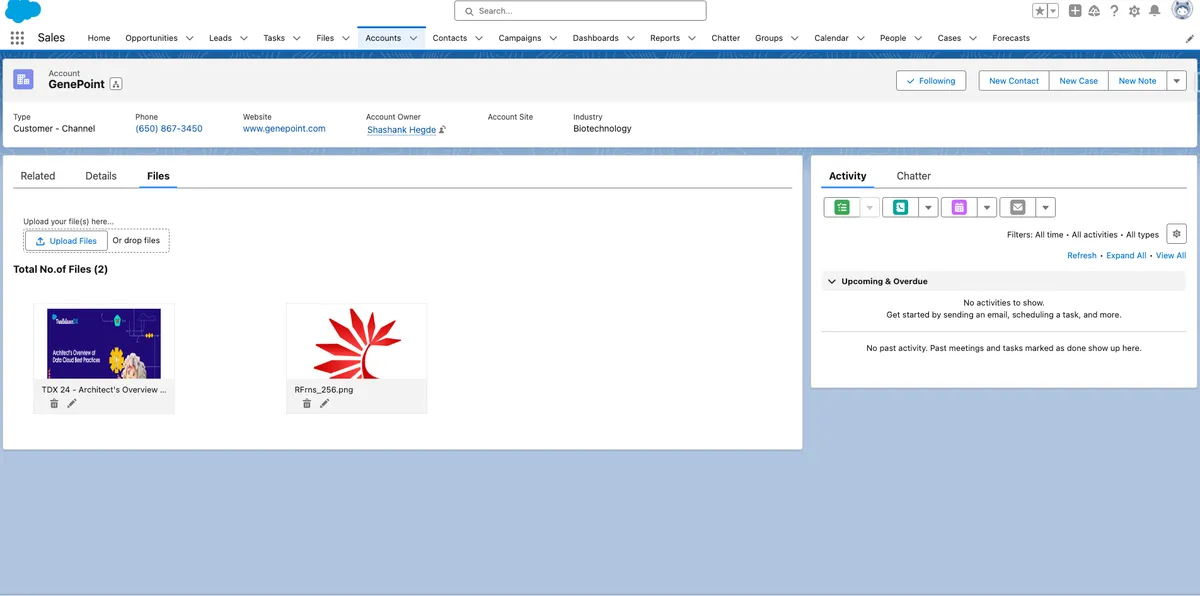Click the Reports tab

click(x=665, y=38)
